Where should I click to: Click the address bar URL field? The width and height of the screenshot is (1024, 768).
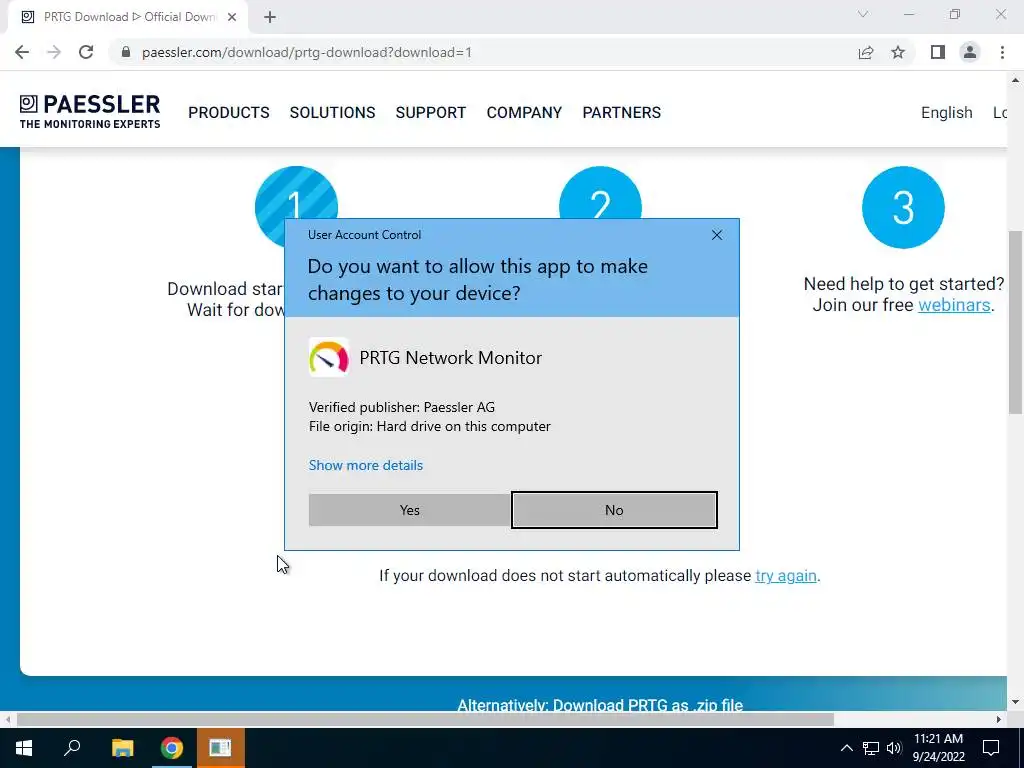[x=483, y=52]
